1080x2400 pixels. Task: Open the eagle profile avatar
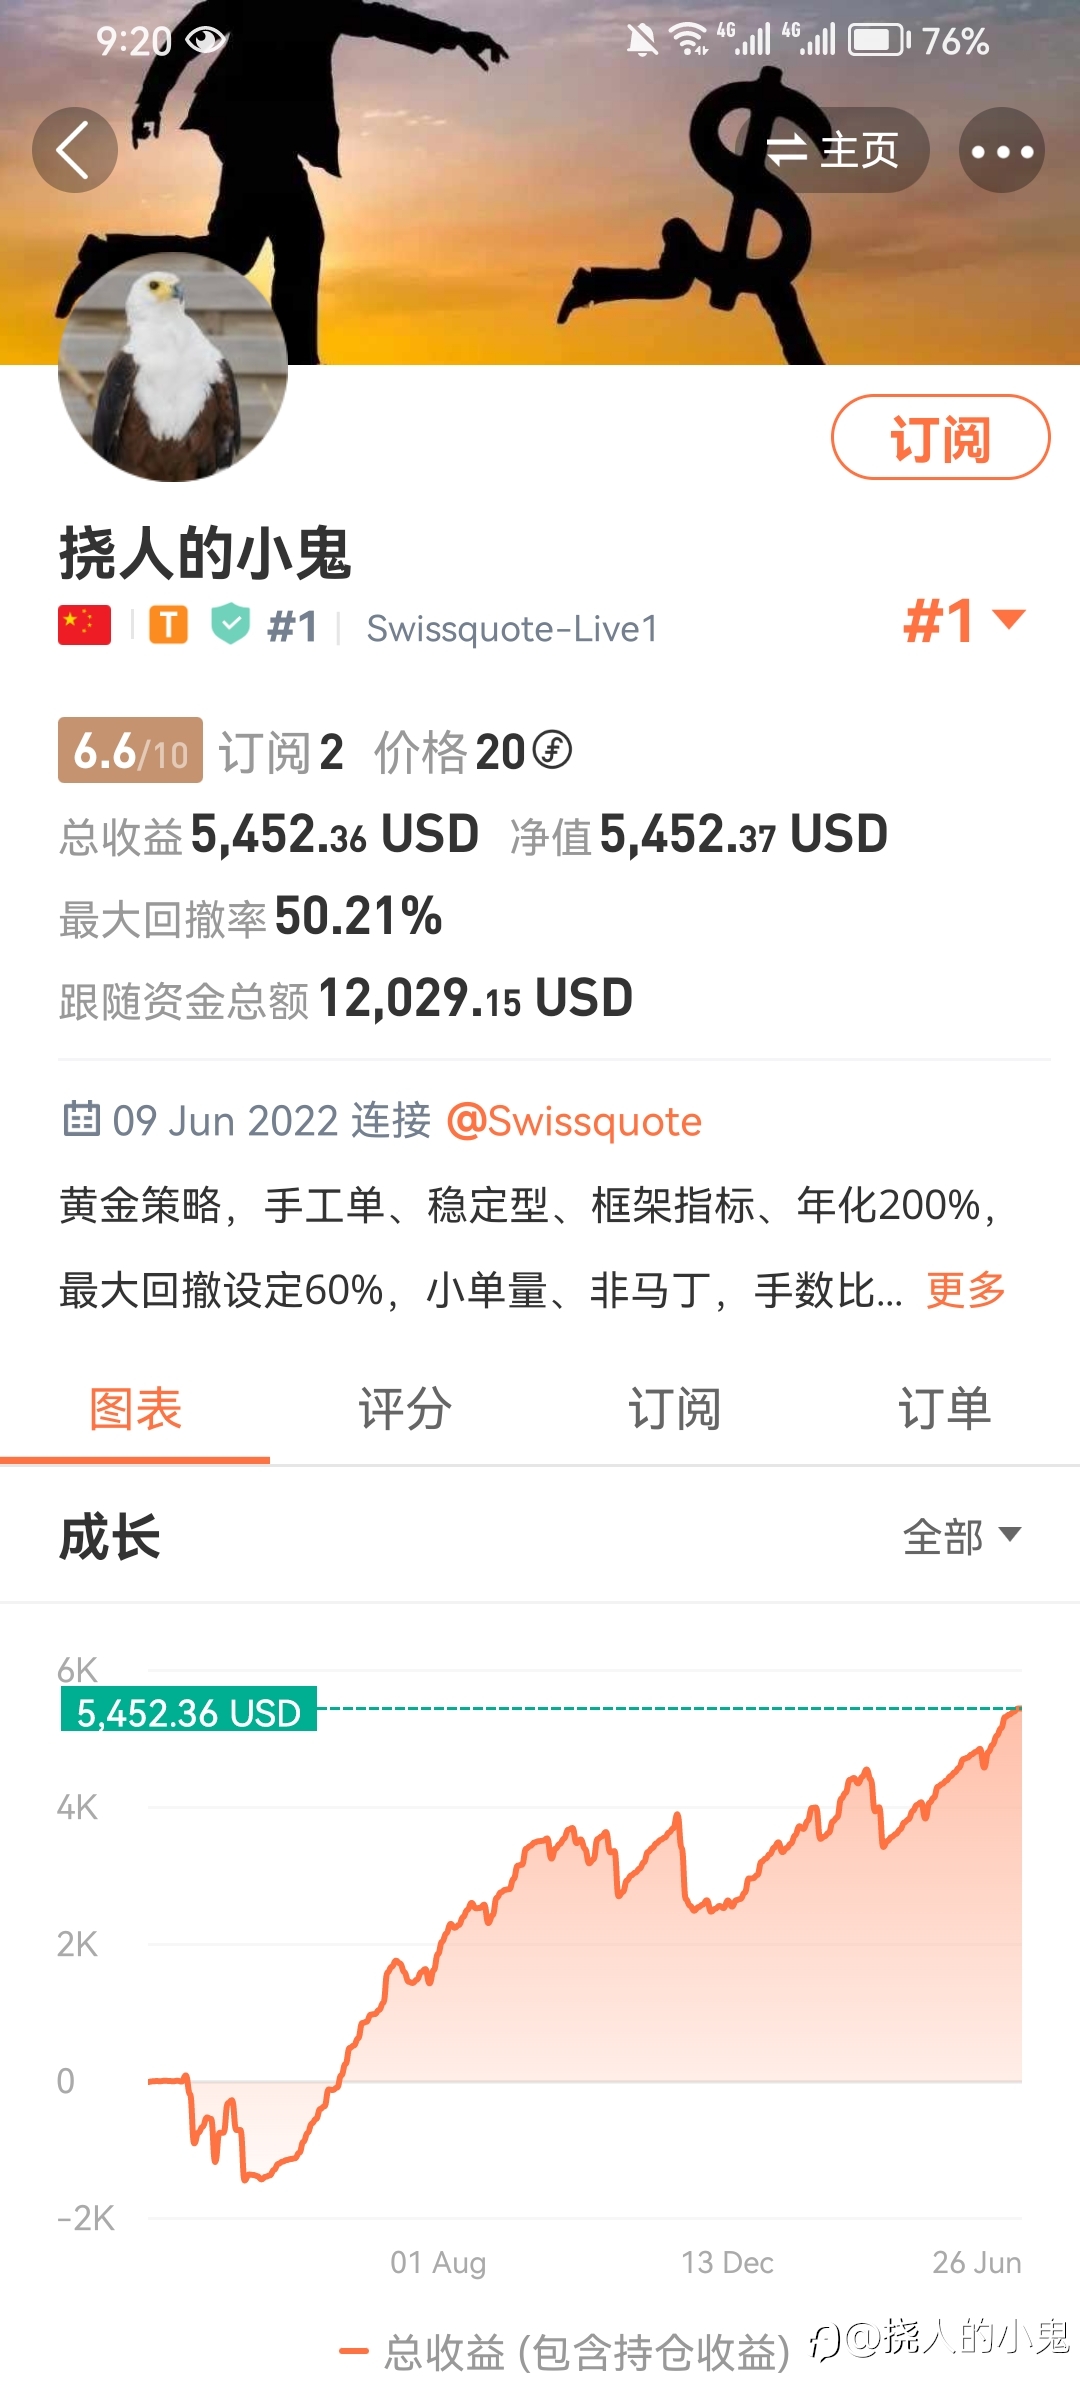pyautogui.click(x=173, y=367)
